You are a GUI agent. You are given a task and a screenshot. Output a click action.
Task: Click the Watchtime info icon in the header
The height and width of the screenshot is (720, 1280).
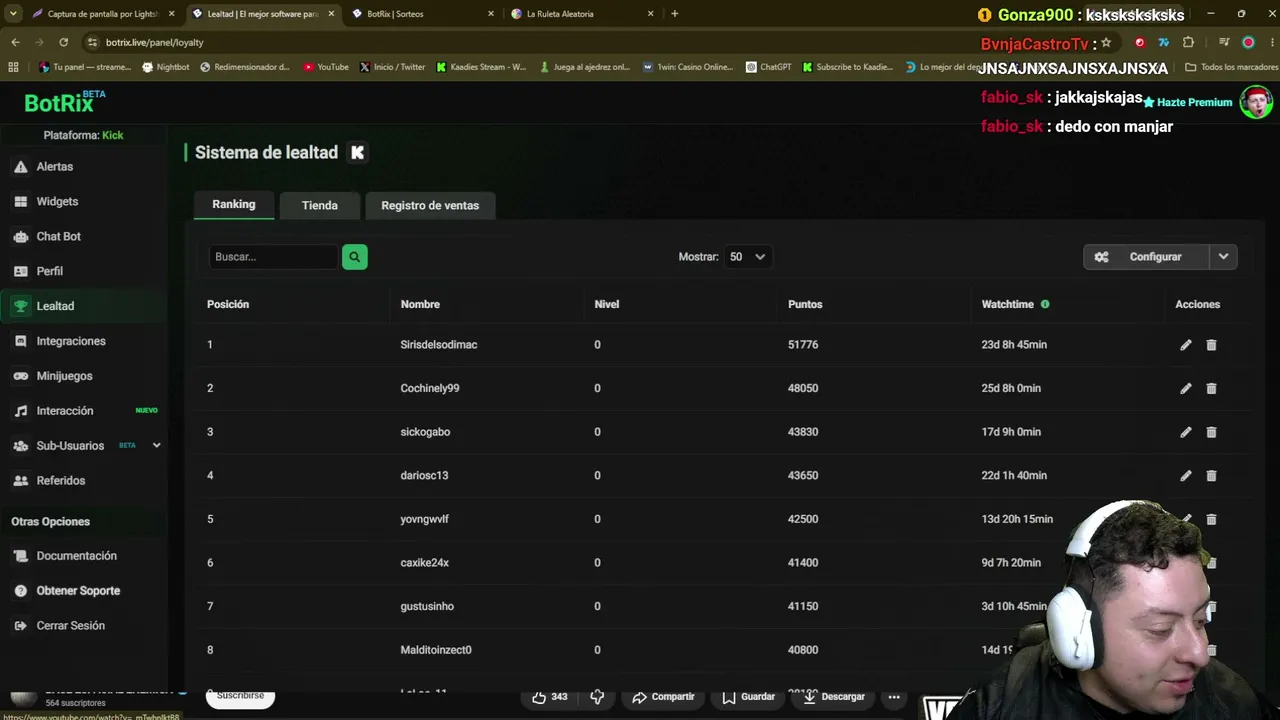(1045, 304)
